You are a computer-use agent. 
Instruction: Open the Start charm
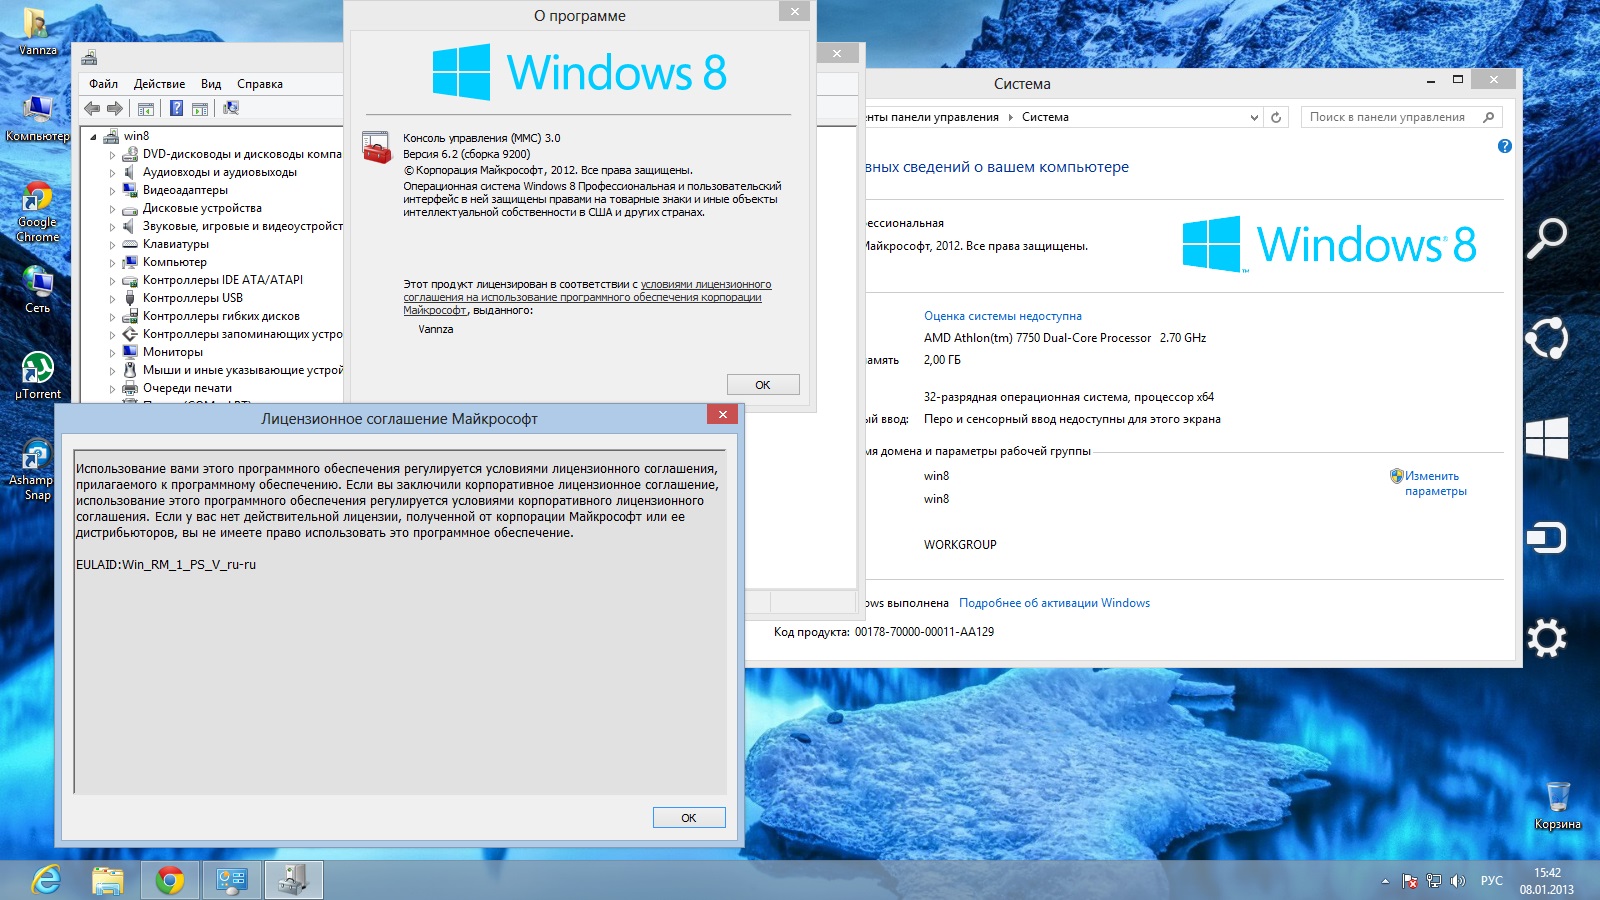(x=1546, y=438)
